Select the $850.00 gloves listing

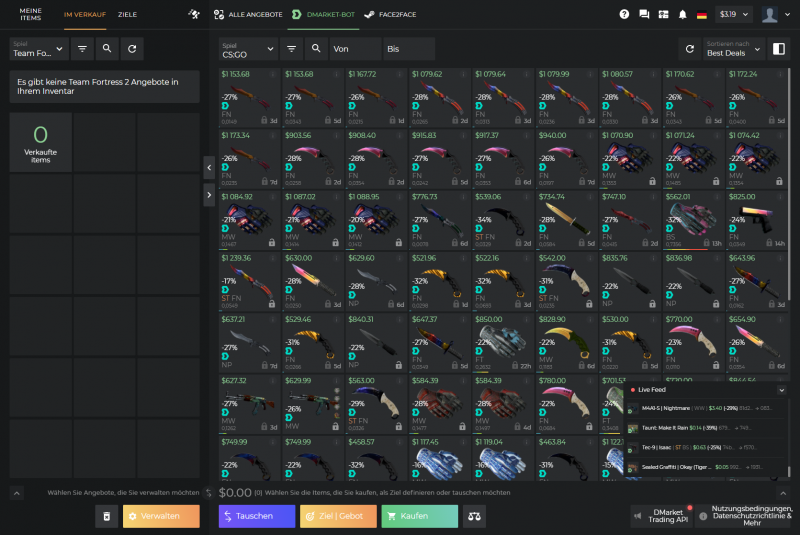click(x=503, y=343)
